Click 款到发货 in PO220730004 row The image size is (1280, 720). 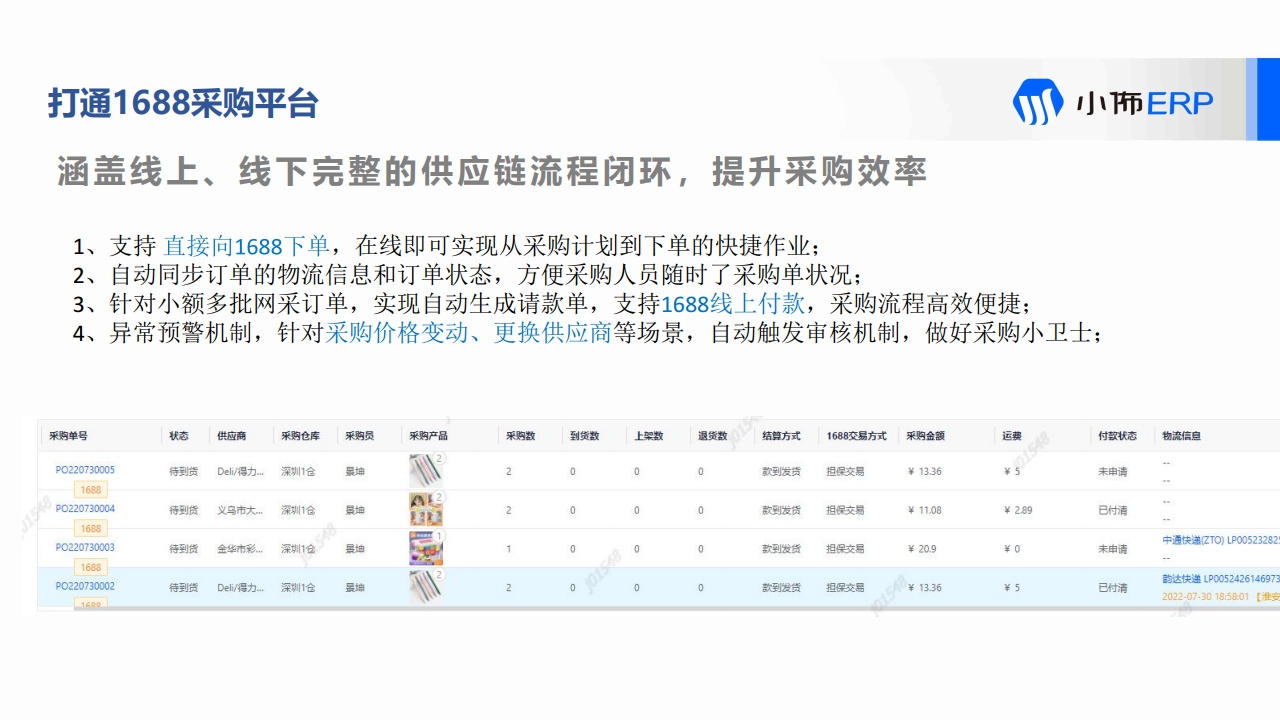pos(781,510)
